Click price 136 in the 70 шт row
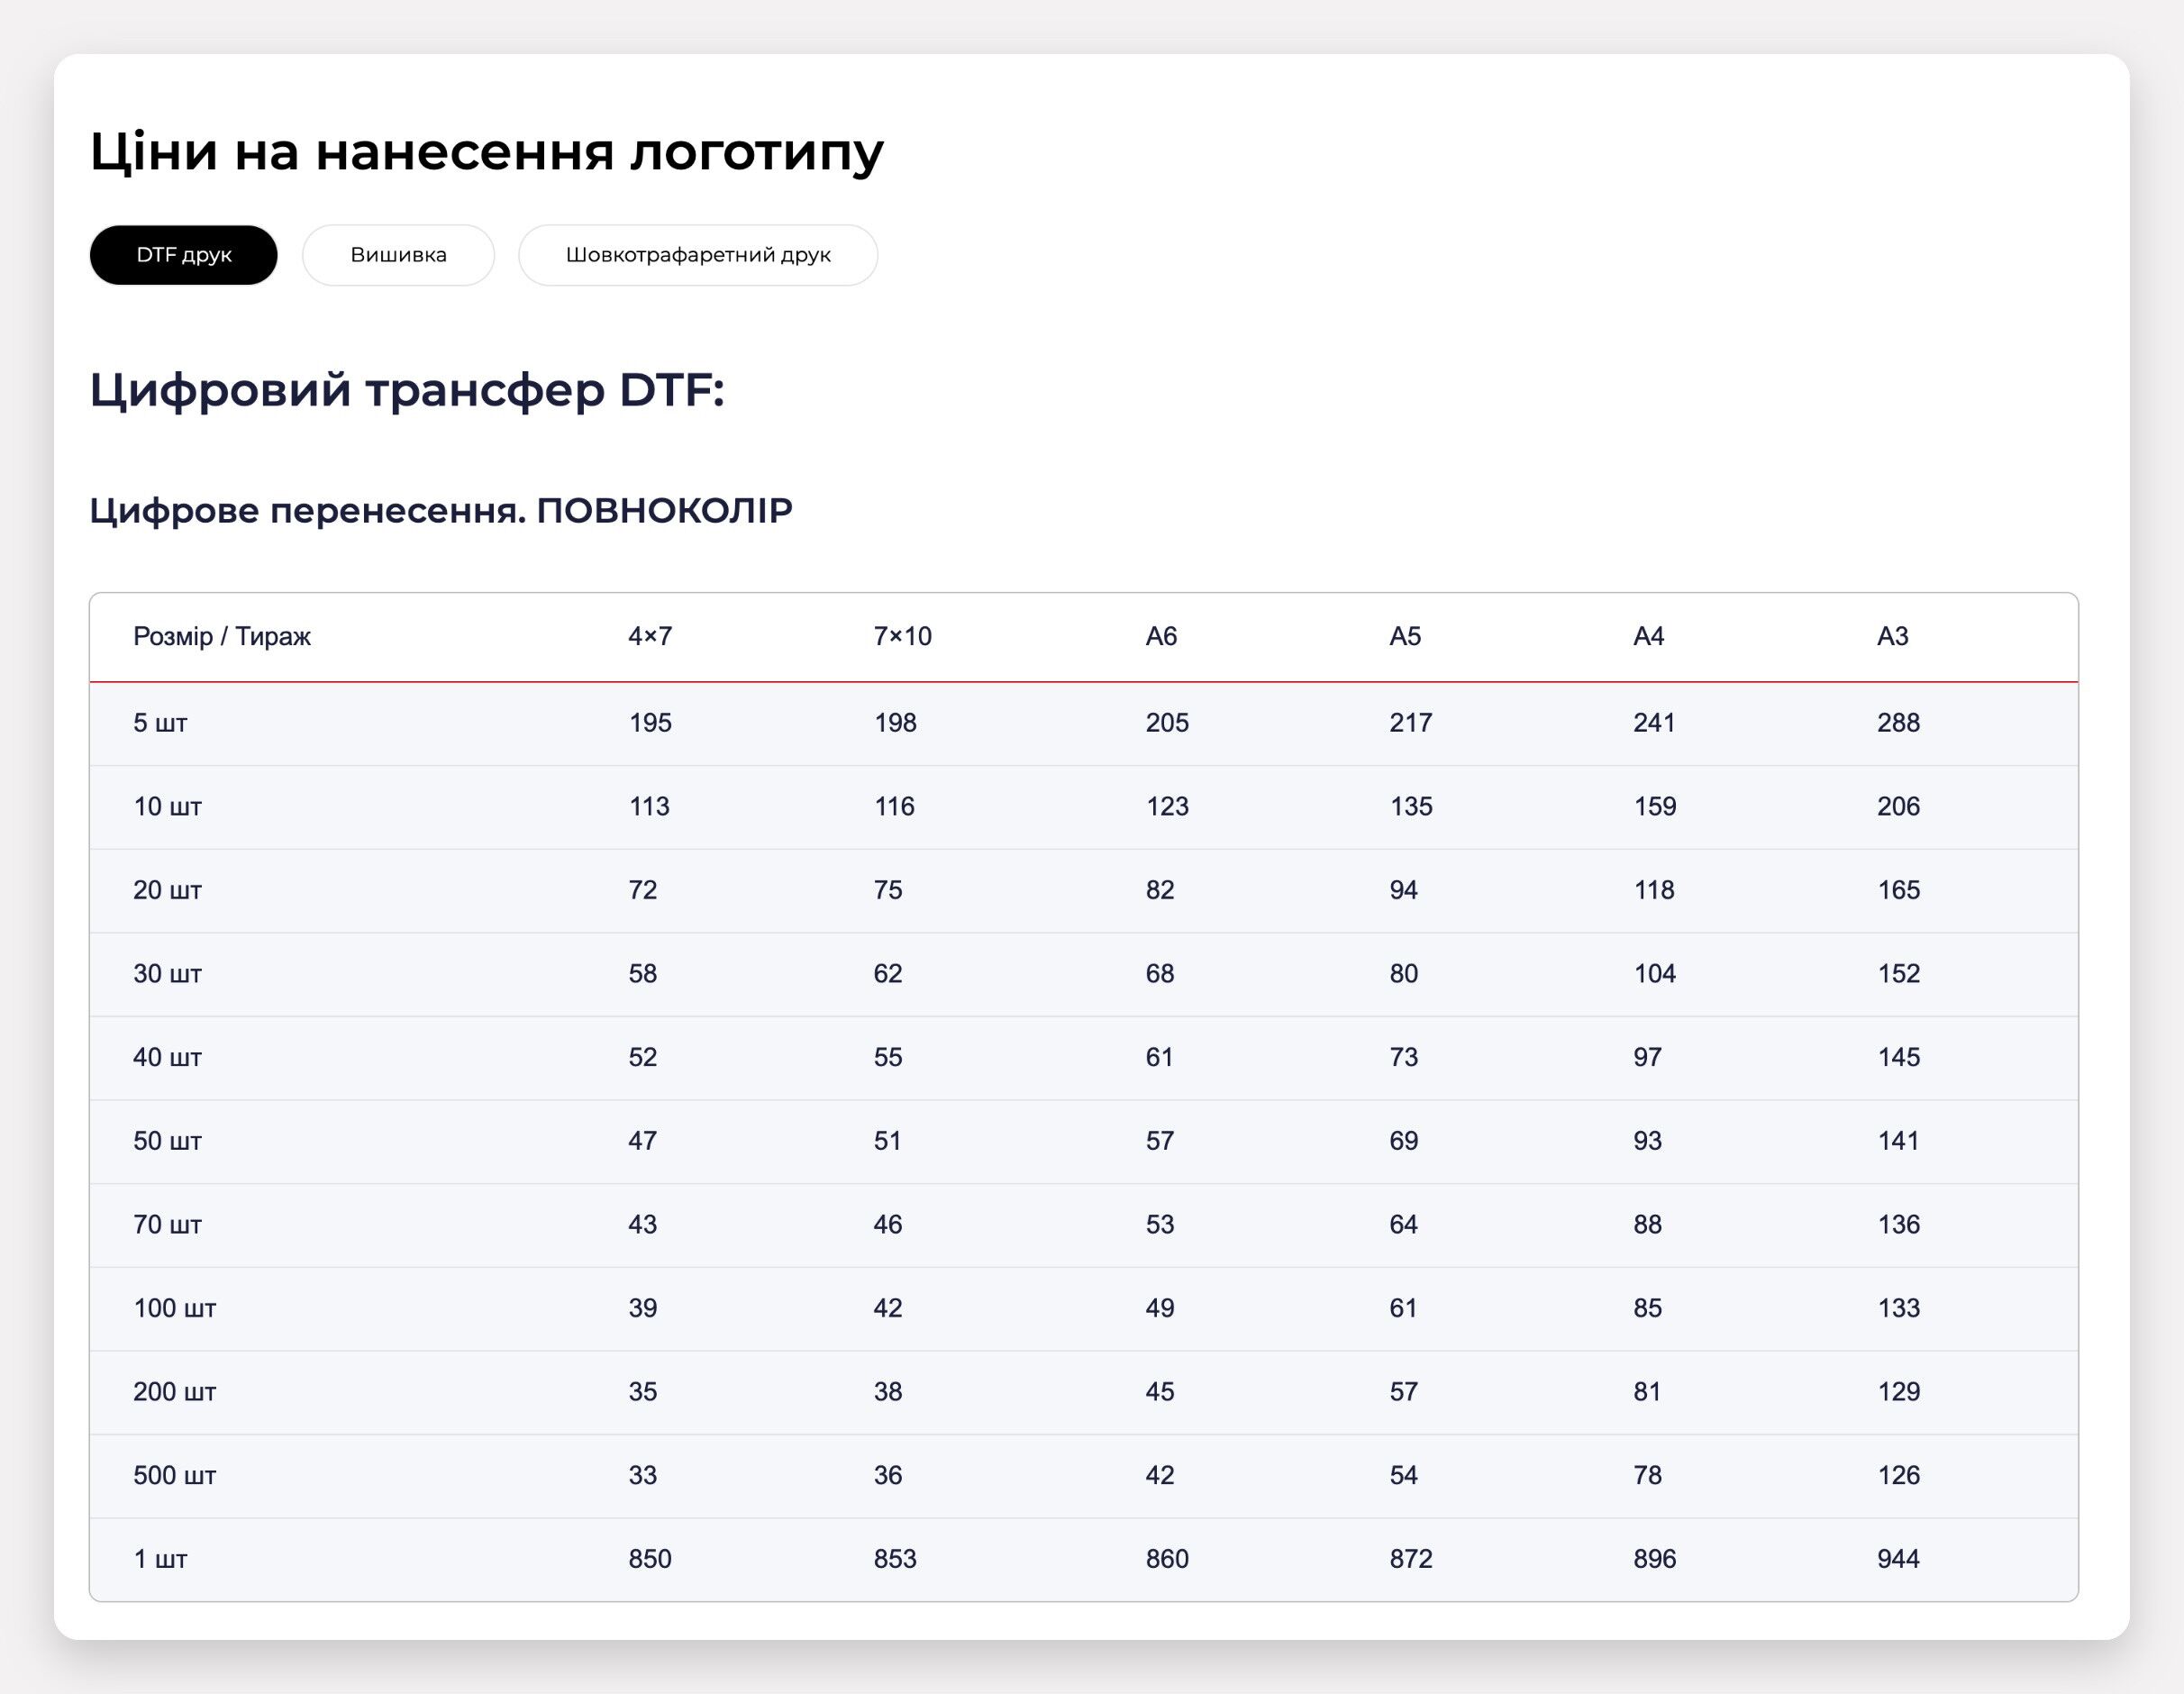The width and height of the screenshot is (2184, 1694). pyautogui.click(x=1898, y=1225)
